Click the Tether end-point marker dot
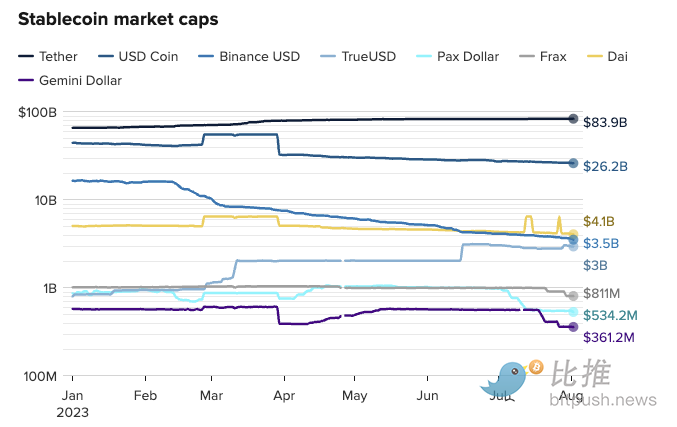 pos(573,119)
